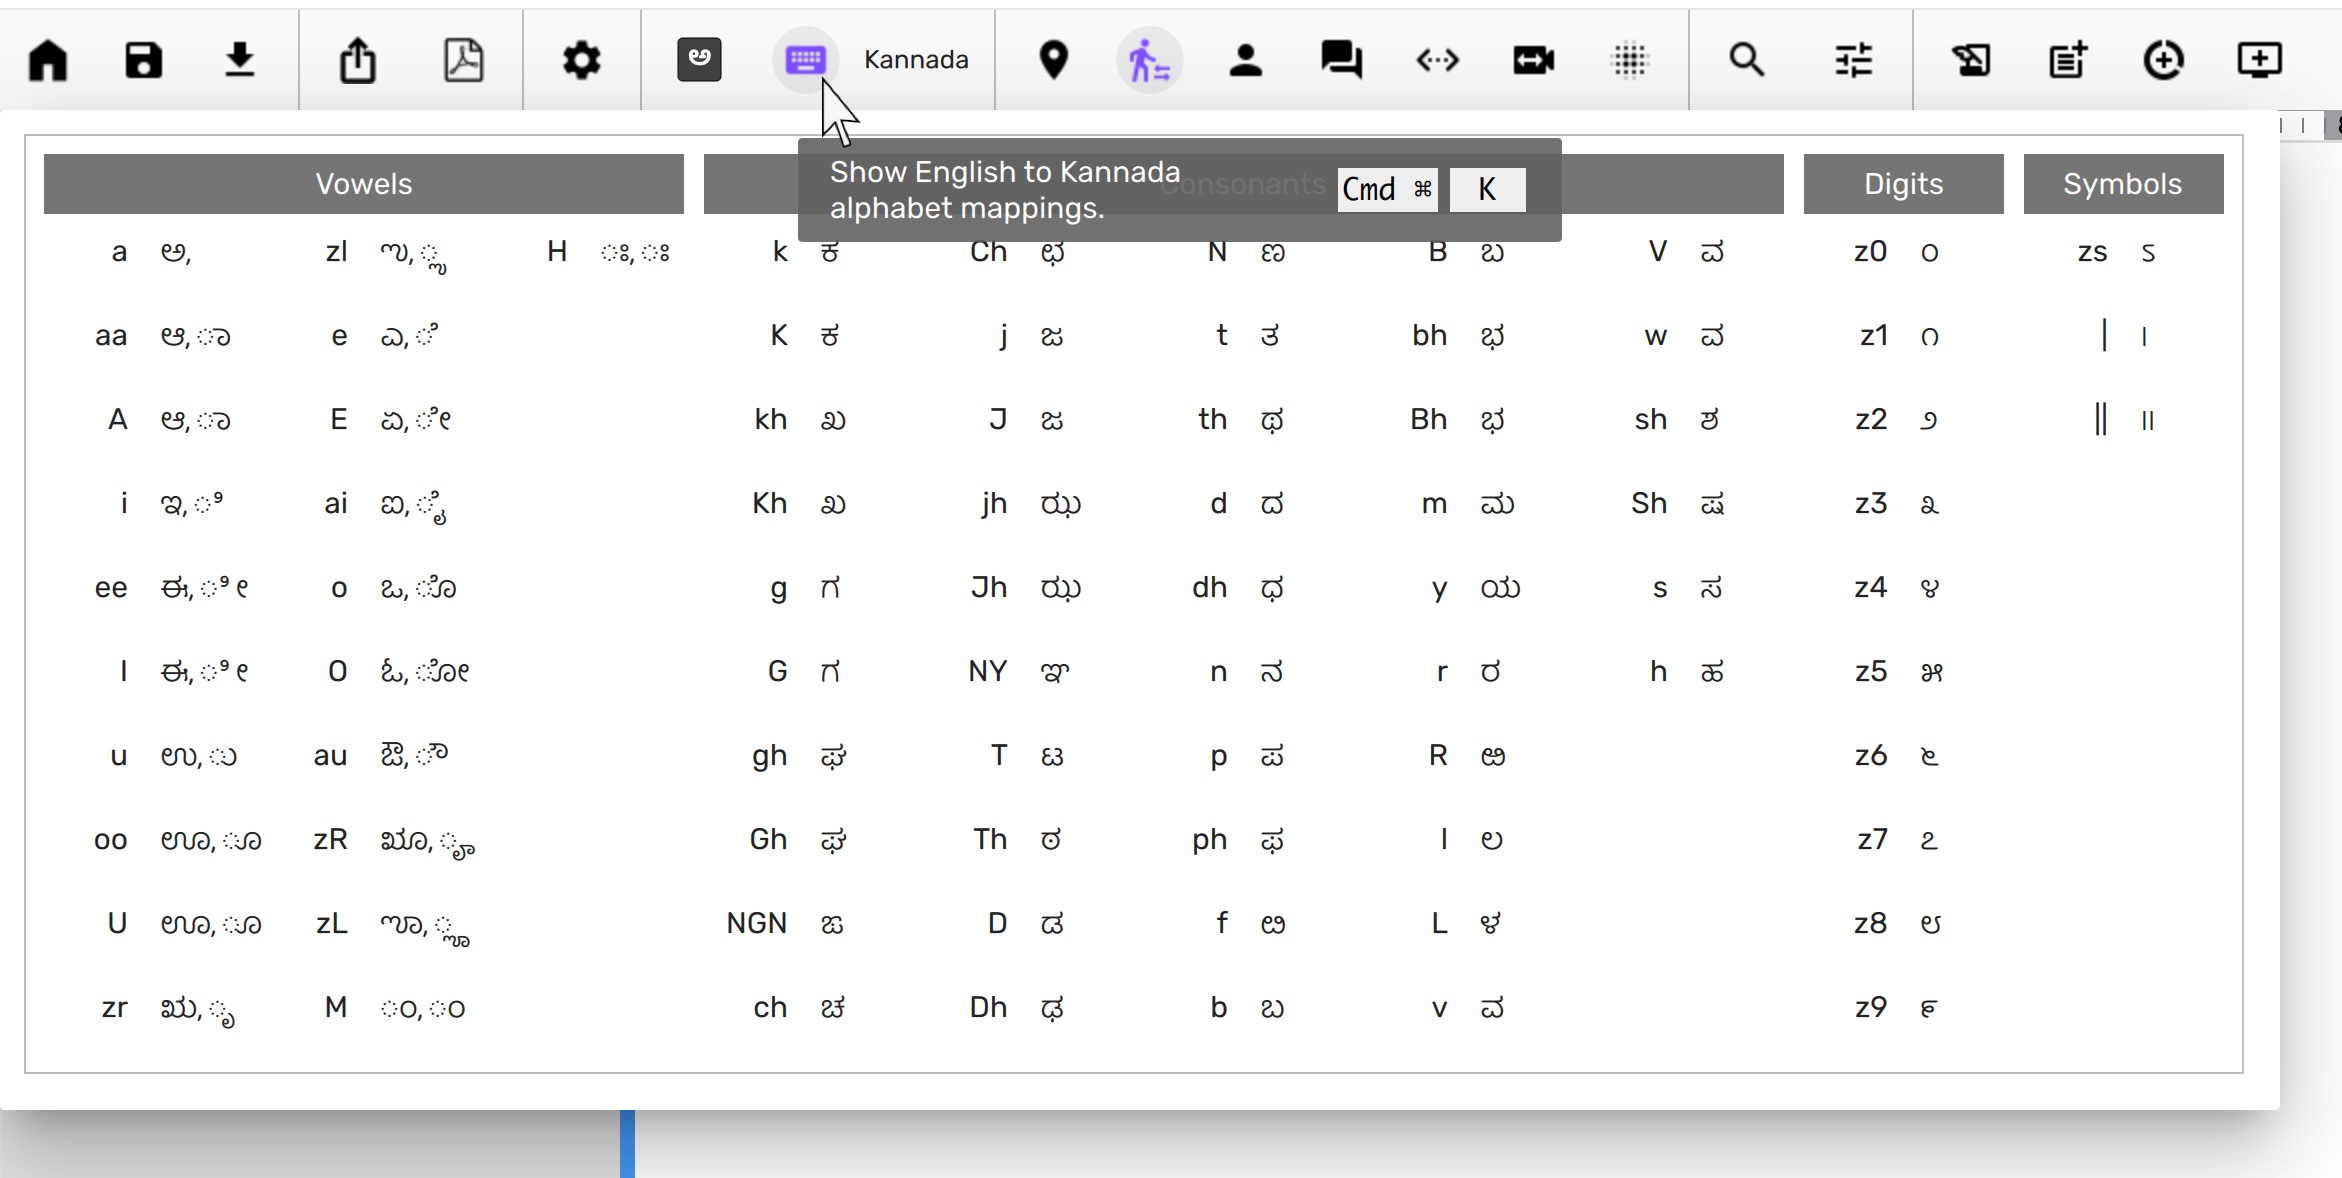This screenshot has height=1178, width=2342.
Task: Click the Vowels section header
Action: [363, 184]
